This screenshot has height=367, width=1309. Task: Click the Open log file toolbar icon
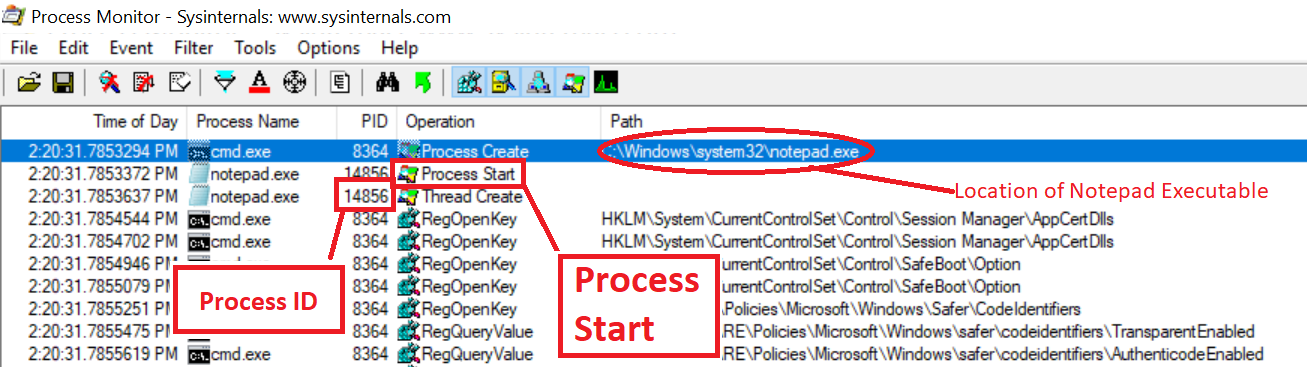click(28, 82)
